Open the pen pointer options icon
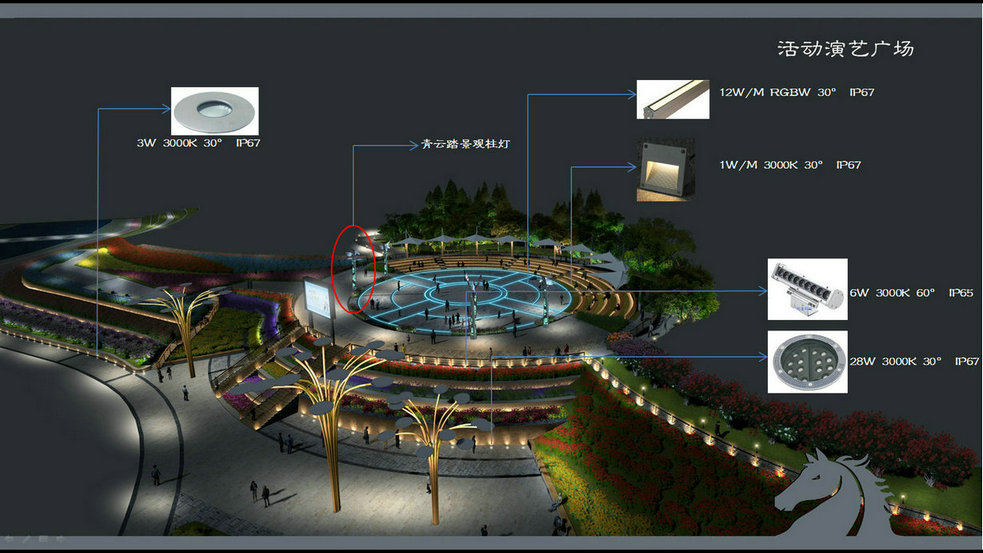The width and height of the screenshot is (983, 553). coord(25,539)
